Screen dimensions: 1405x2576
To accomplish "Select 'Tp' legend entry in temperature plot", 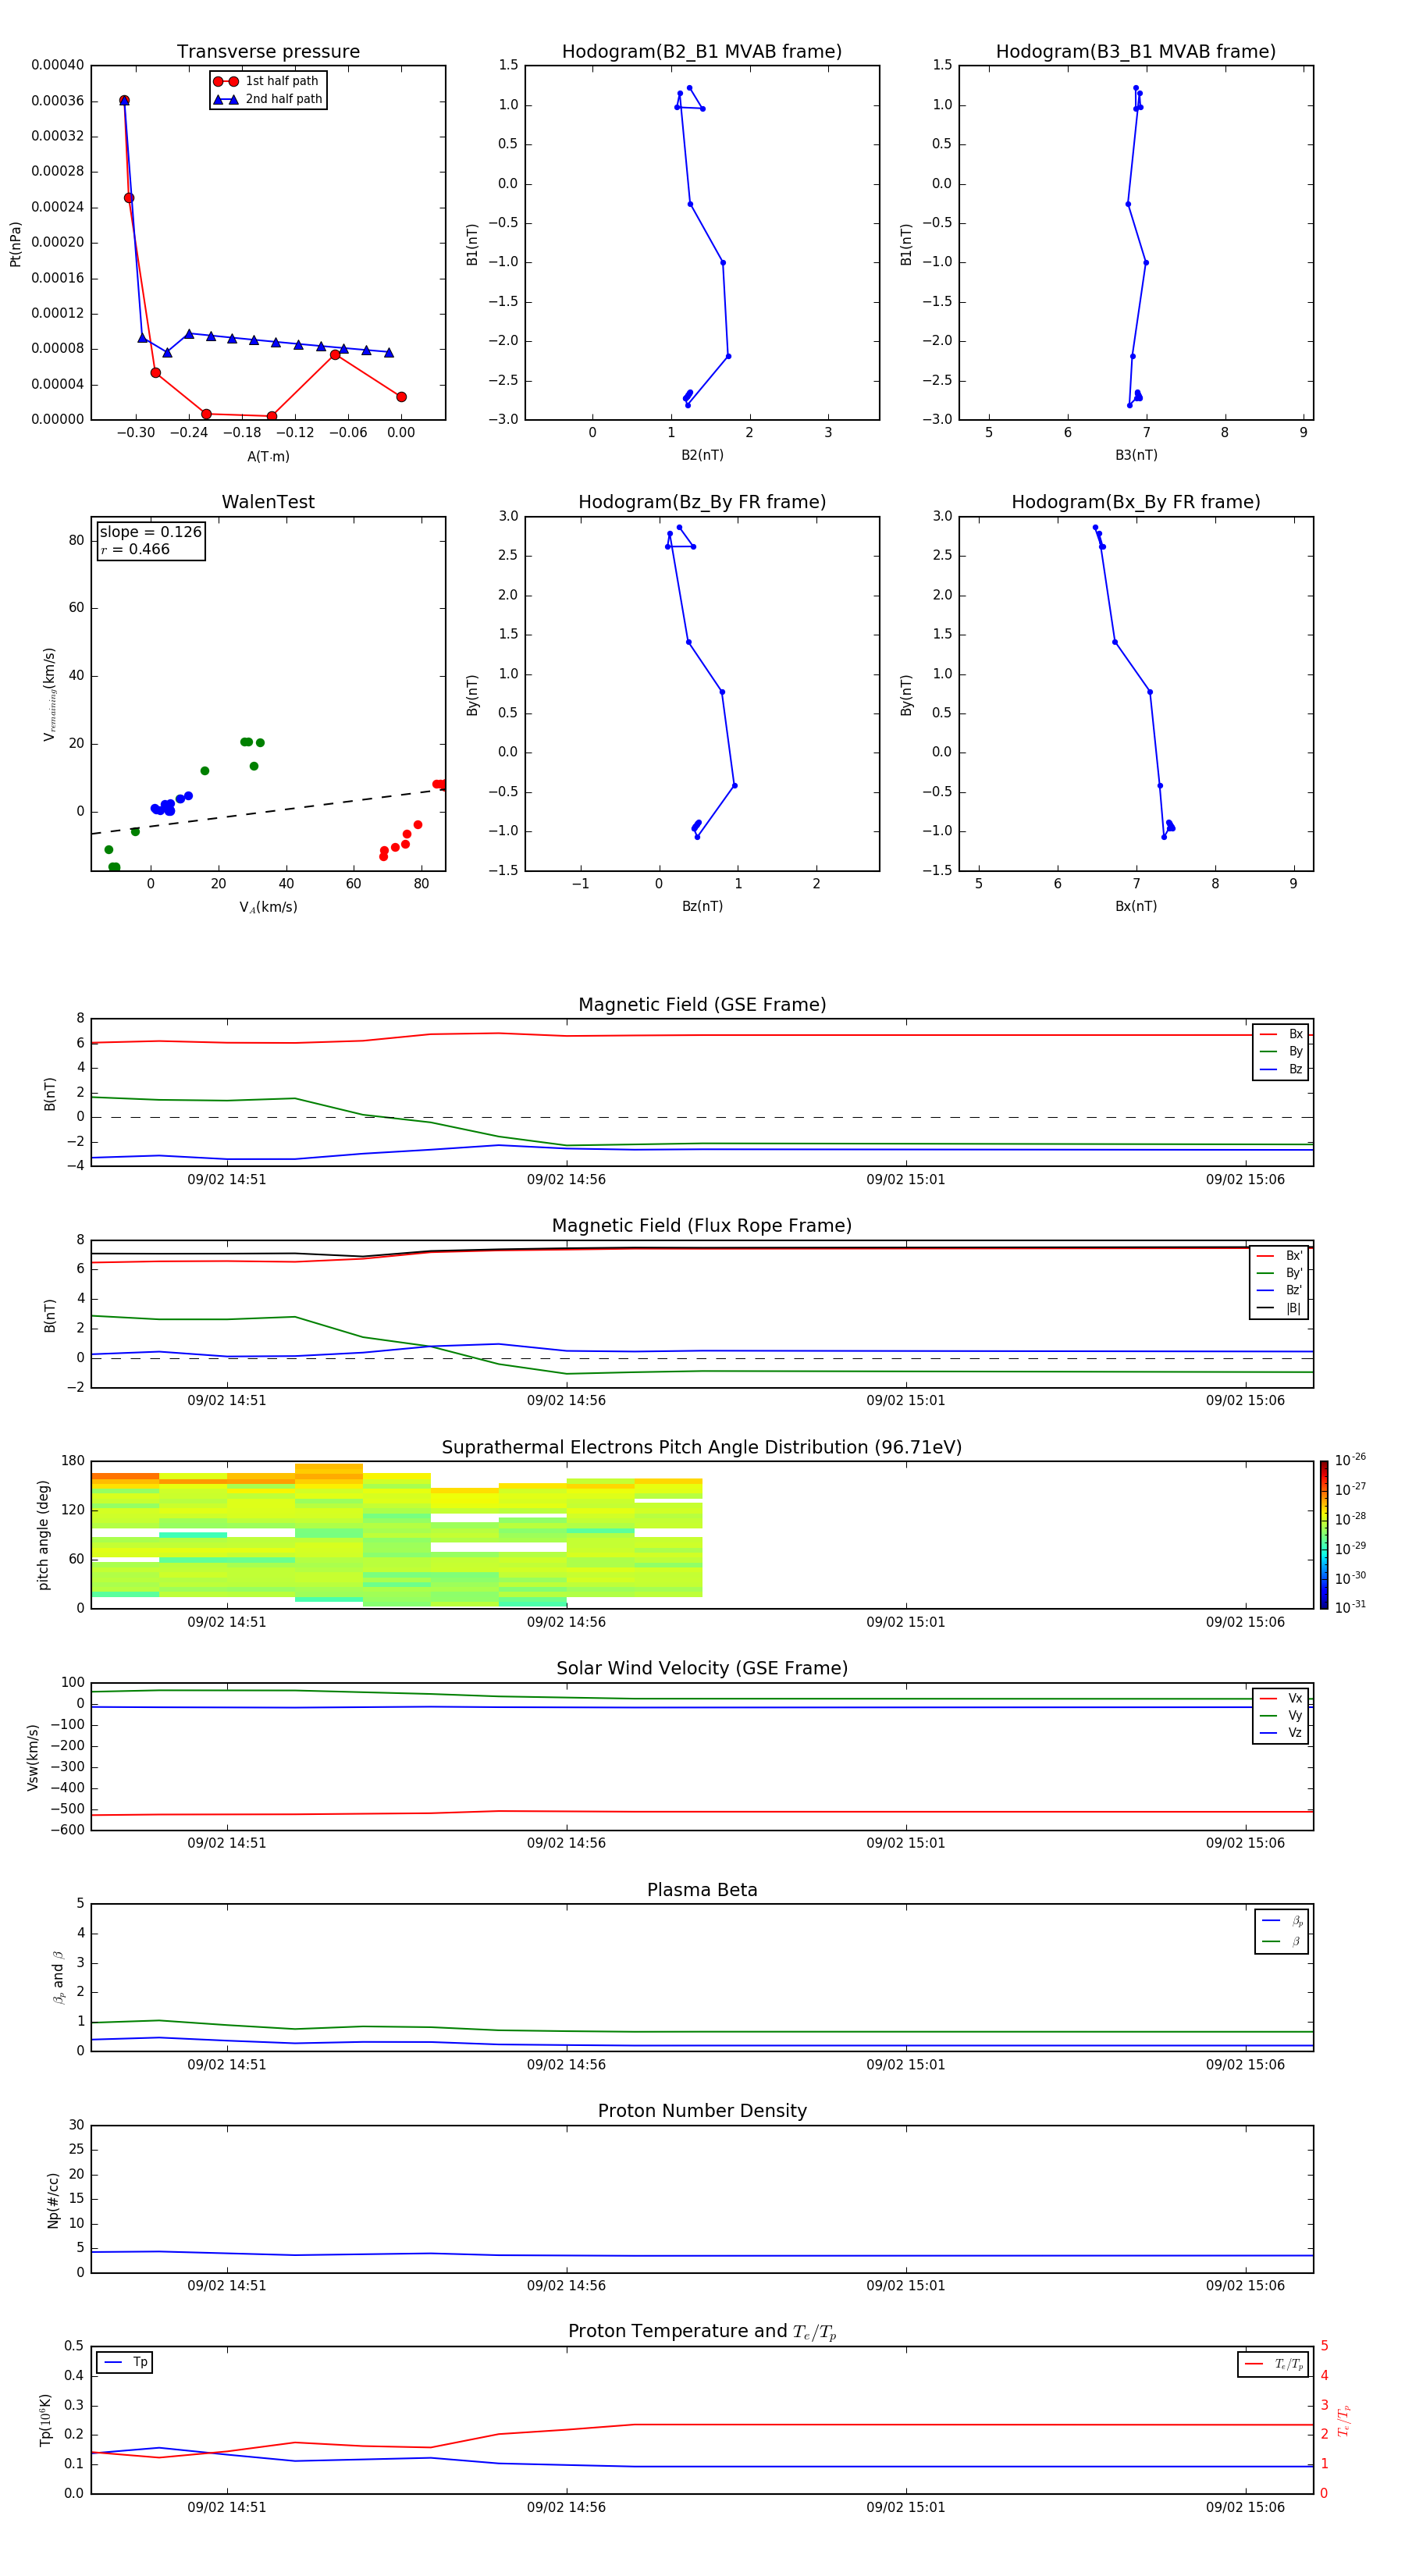I will 126,2362.
